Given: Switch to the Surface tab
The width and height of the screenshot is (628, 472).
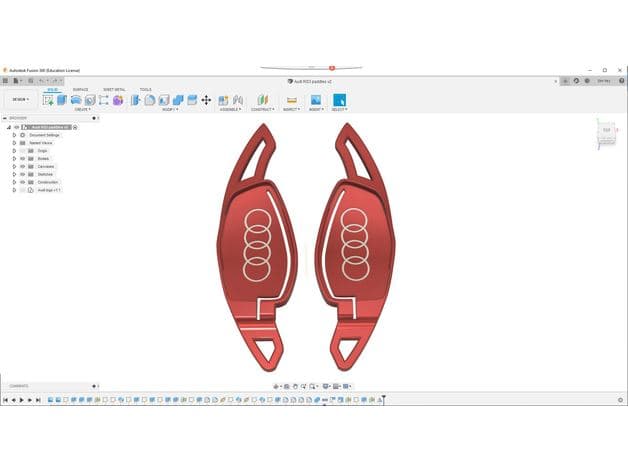Looking at the screenshot, I should (80, 89).
